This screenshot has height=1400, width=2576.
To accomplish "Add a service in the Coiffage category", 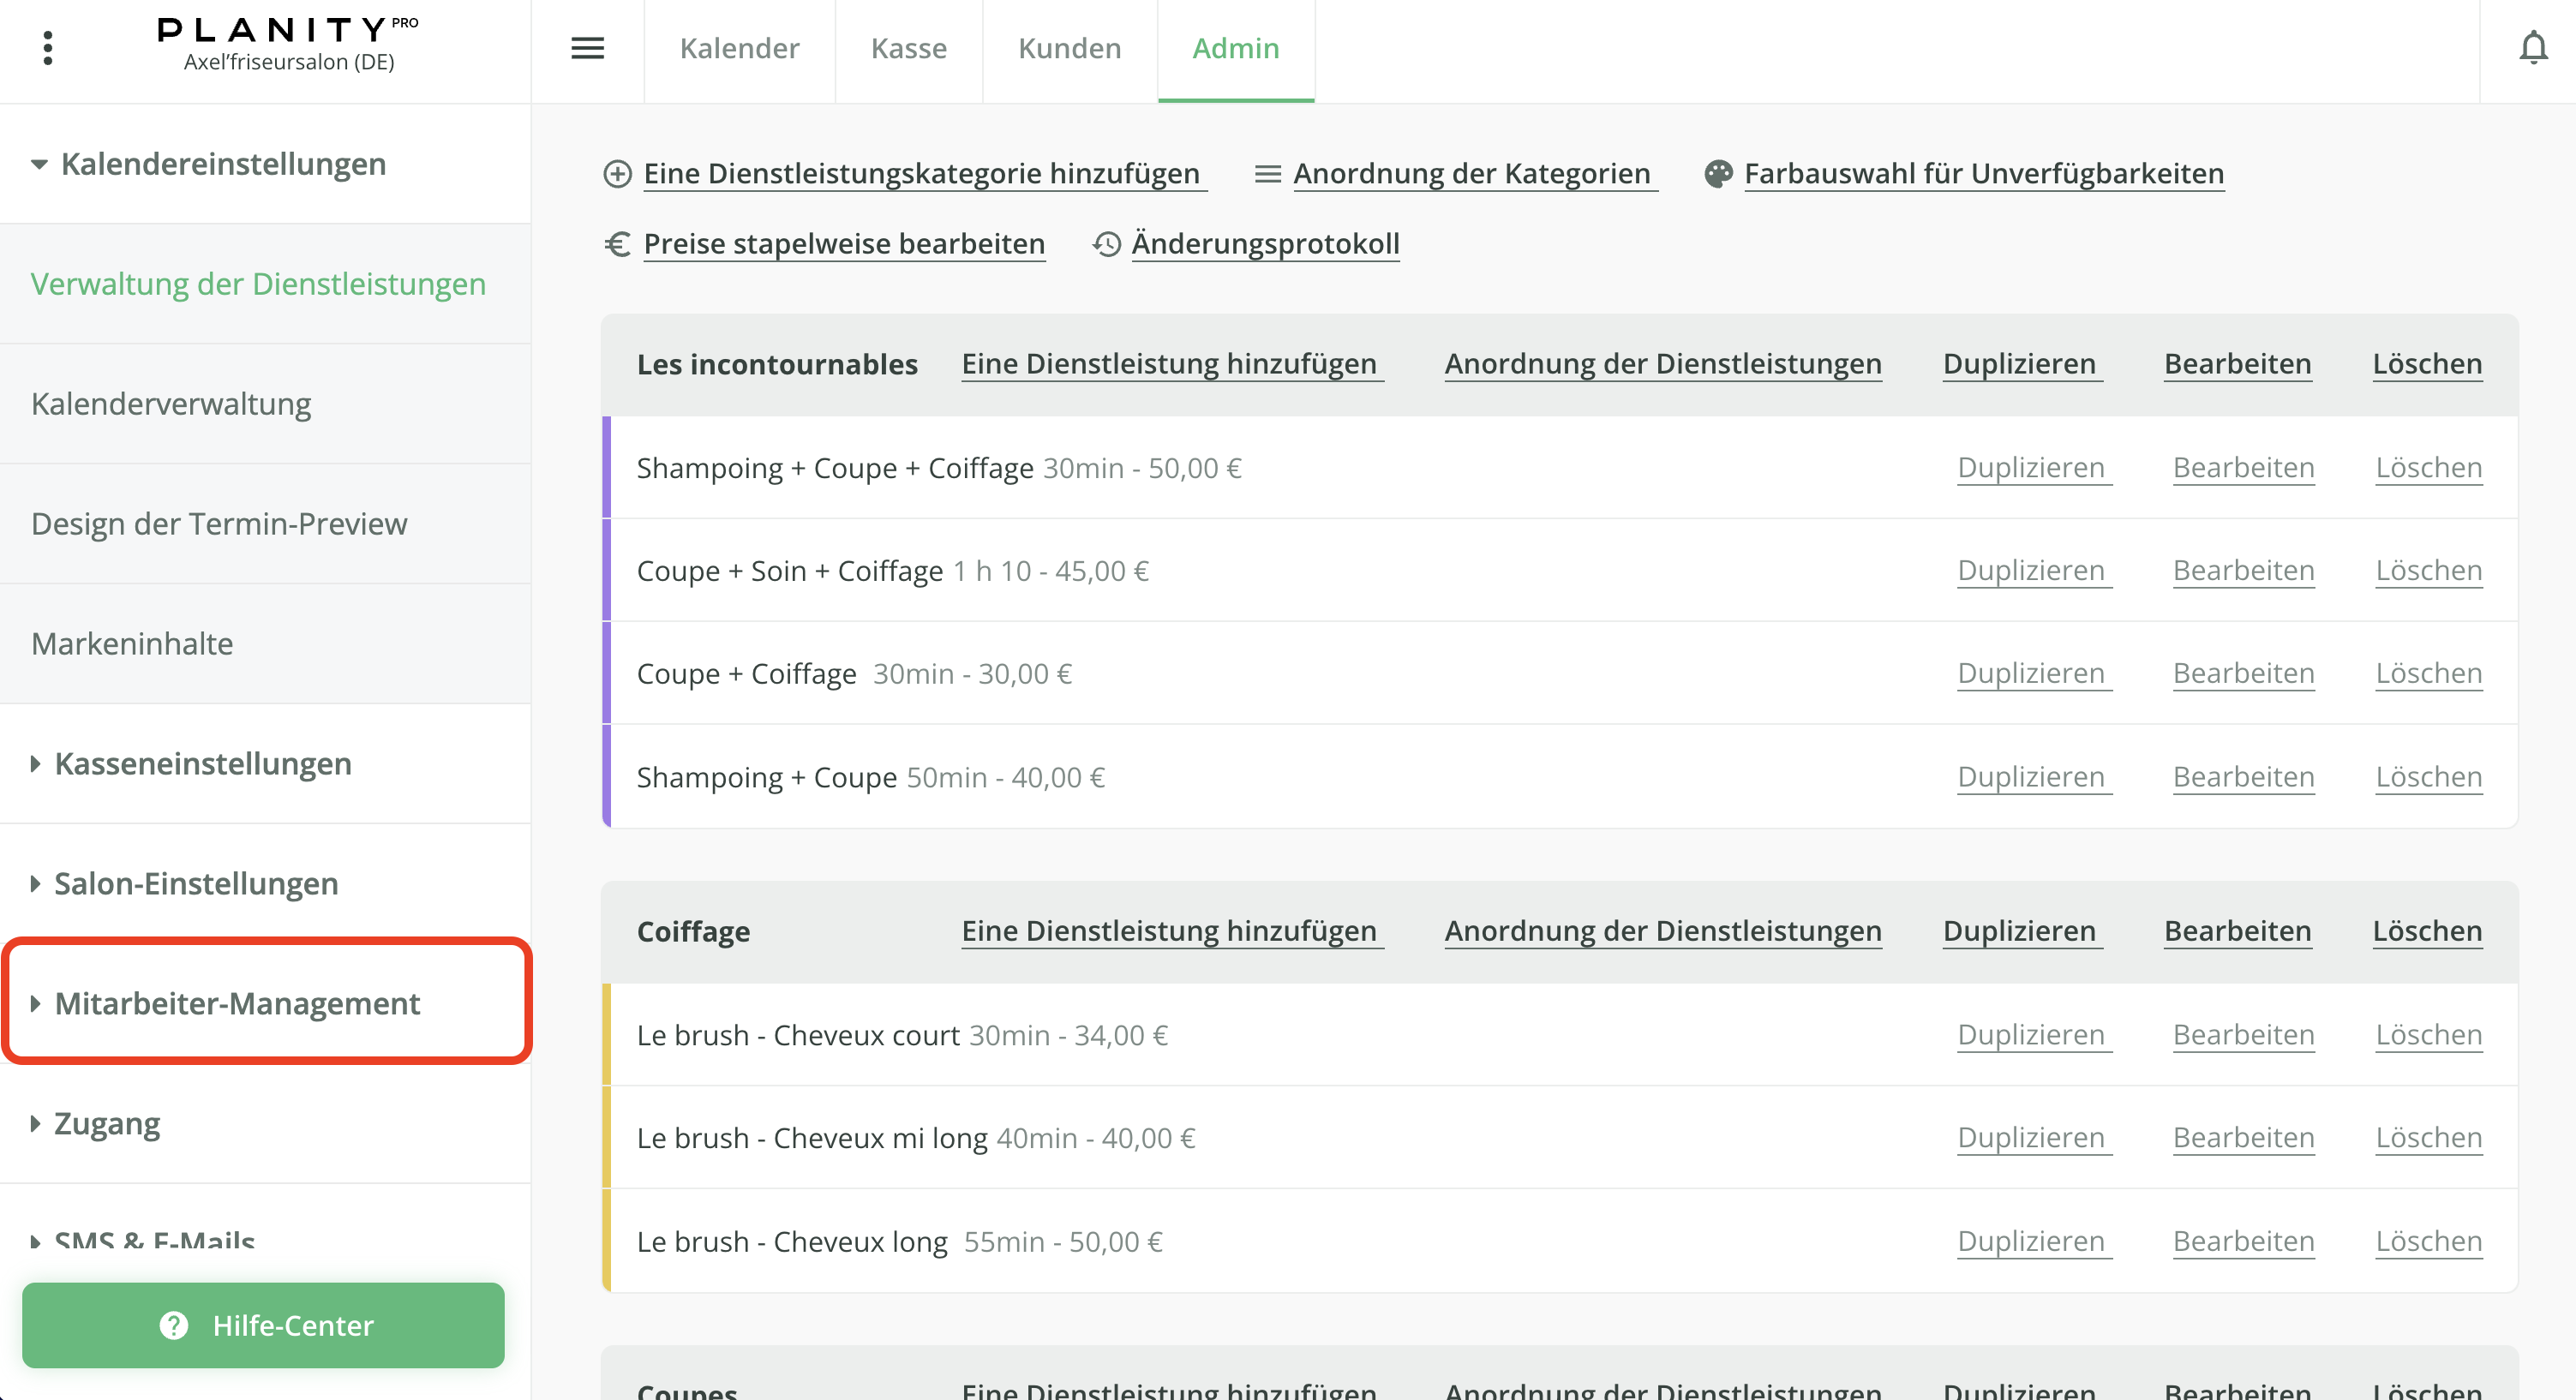I will click(x=1171, y=930).
